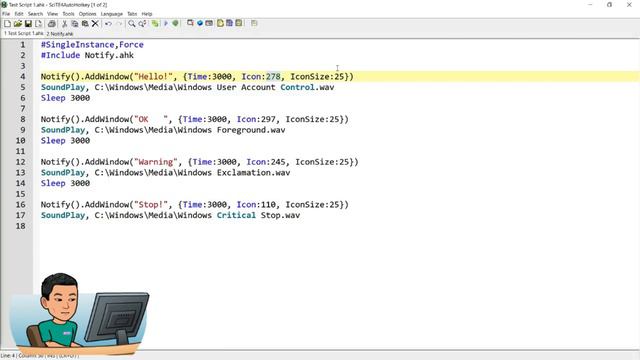
Task: Click the status bar line and column text
Action: coord(40,356)
